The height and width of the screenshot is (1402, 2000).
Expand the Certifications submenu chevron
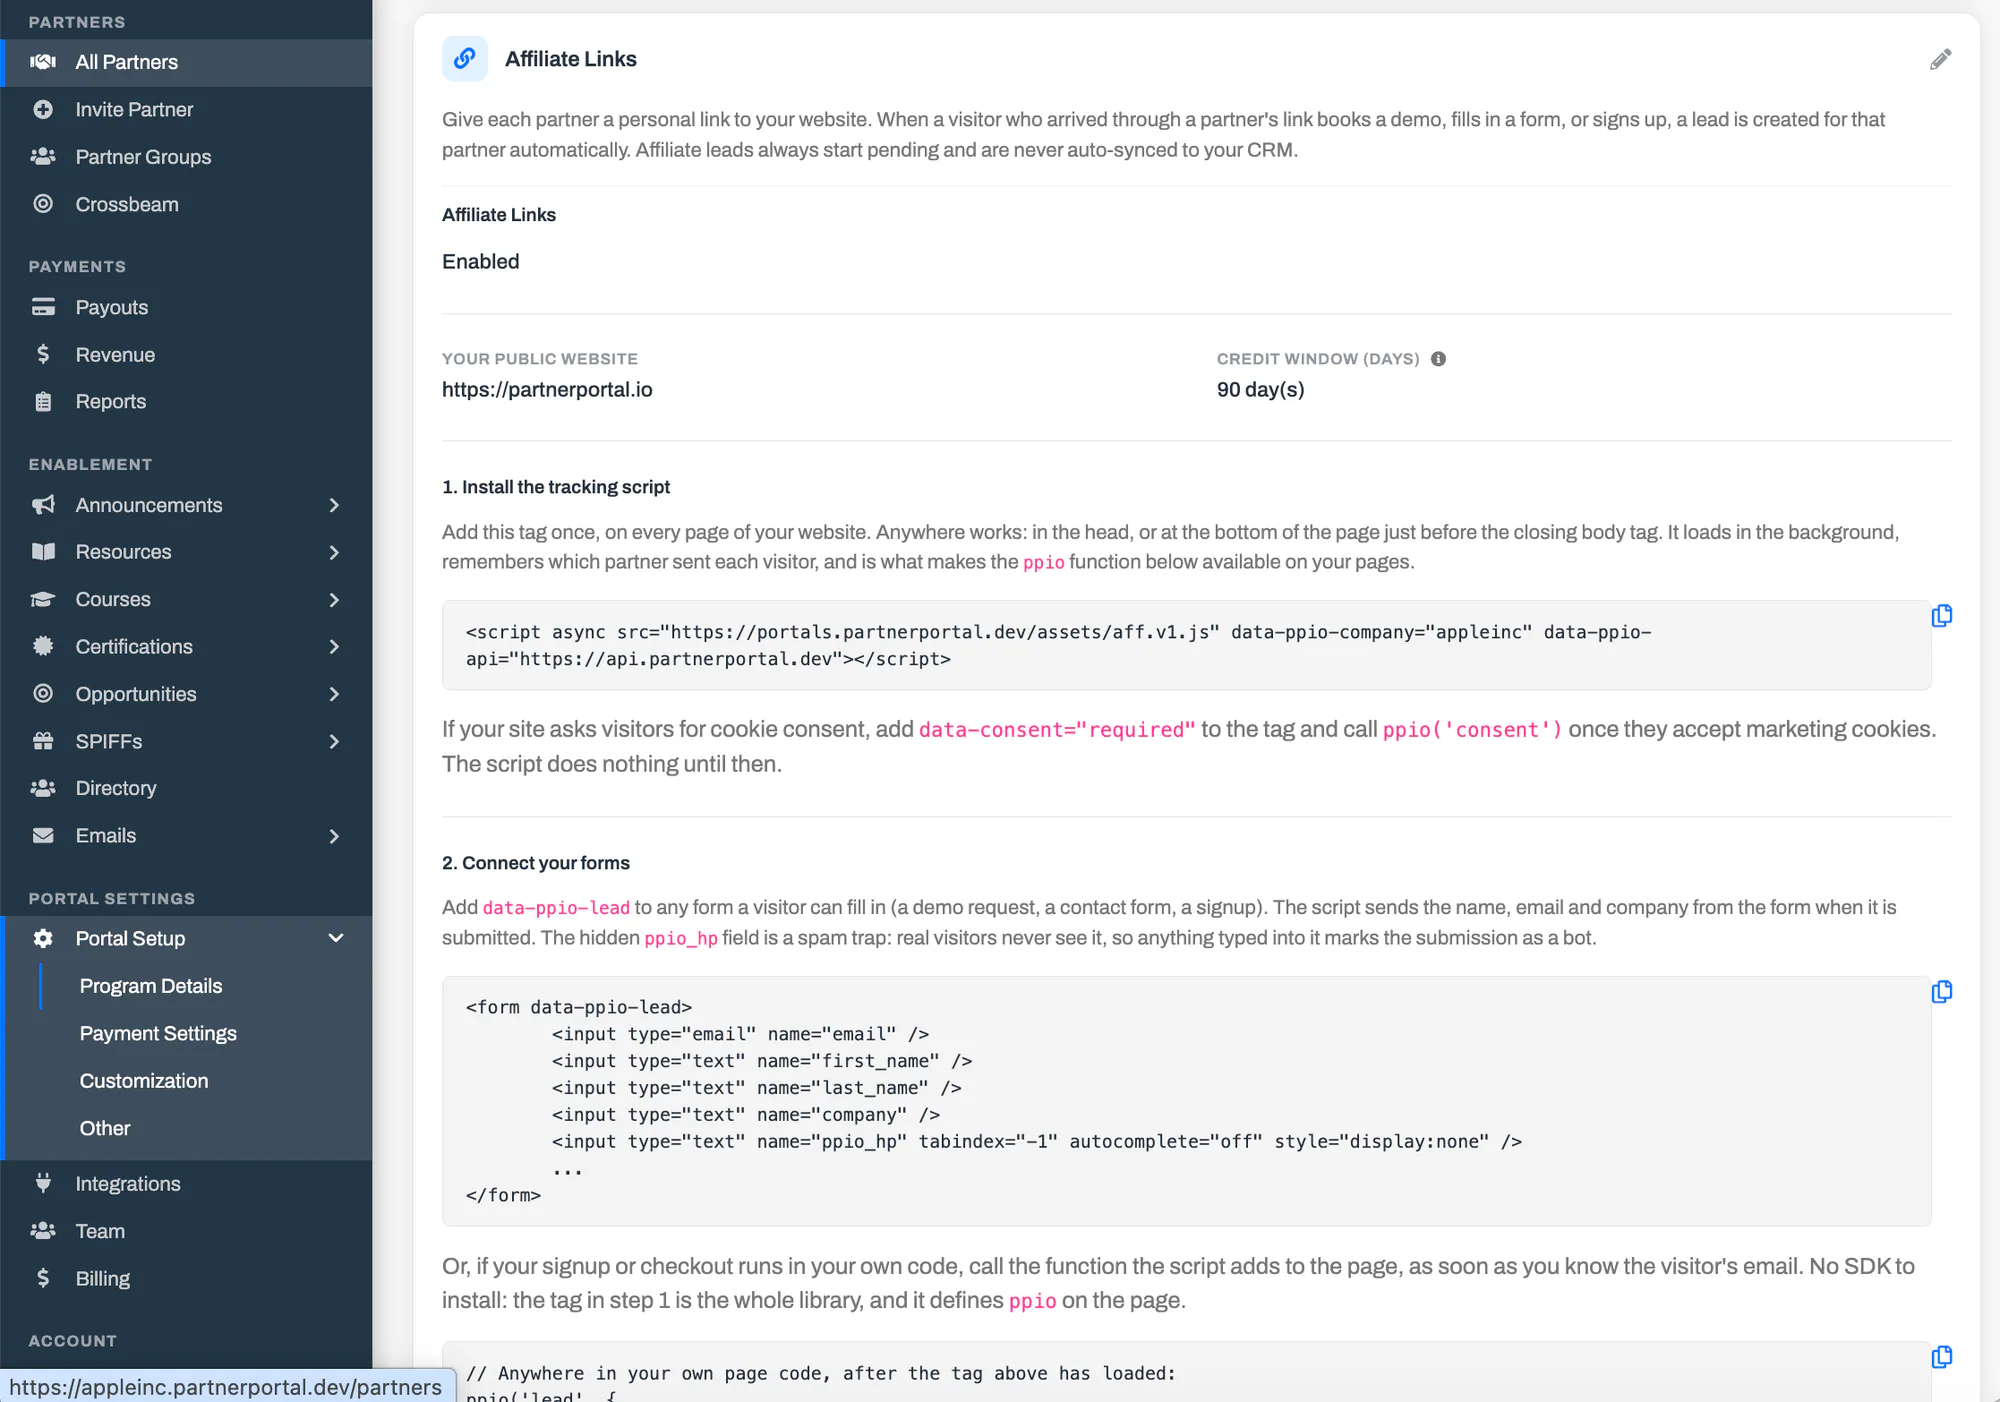click(x=335, y=647)
